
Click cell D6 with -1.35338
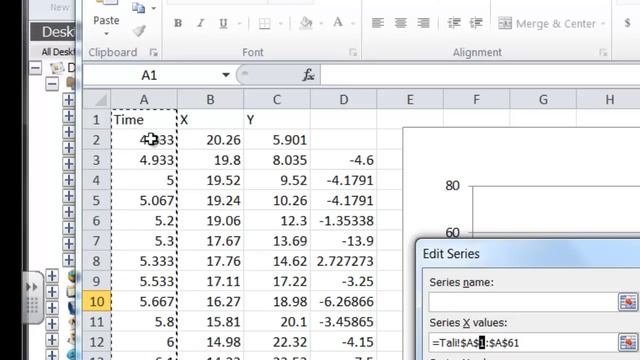pos(344,221)
